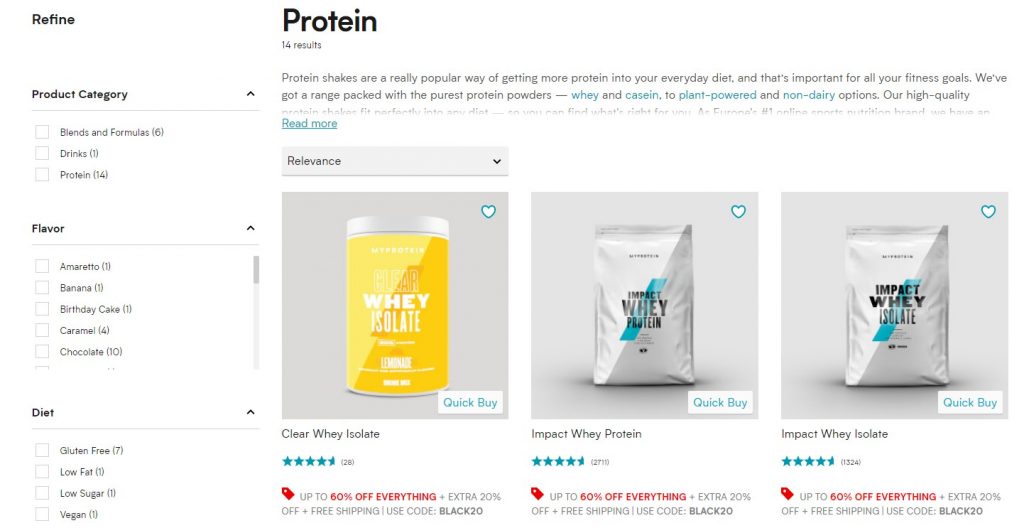Click heart icon on Impact Whey Protein
1024x528 pixels.
pos(738,212)
